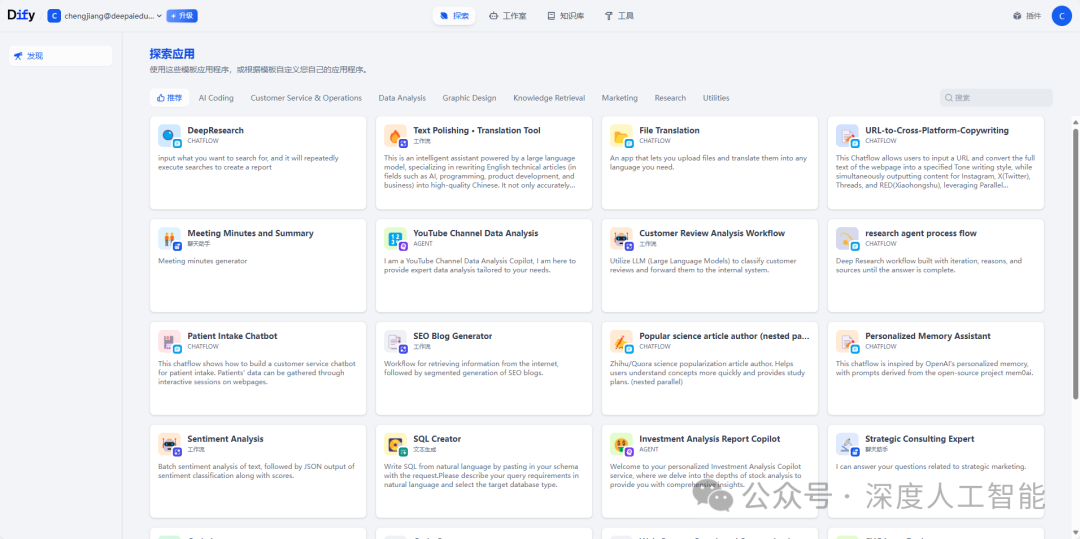
Task: Click the Patient Intake Chatbot icon
Action: pos(169,341)
